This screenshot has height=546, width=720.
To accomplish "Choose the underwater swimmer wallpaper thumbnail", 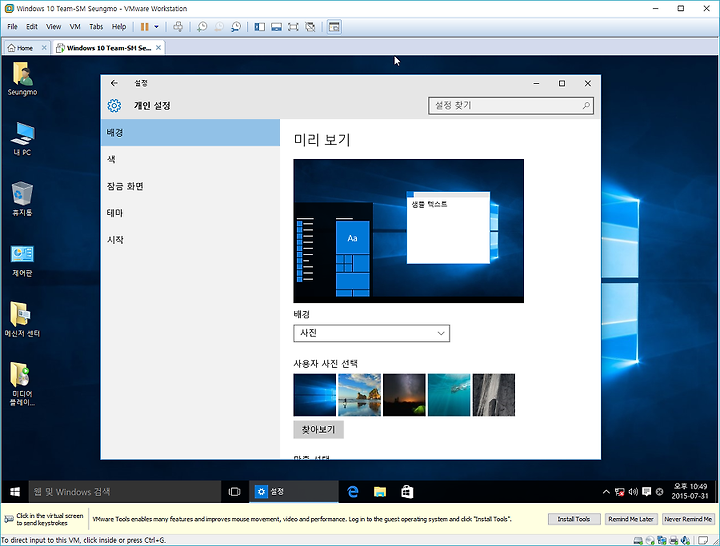I will point(449,395).
